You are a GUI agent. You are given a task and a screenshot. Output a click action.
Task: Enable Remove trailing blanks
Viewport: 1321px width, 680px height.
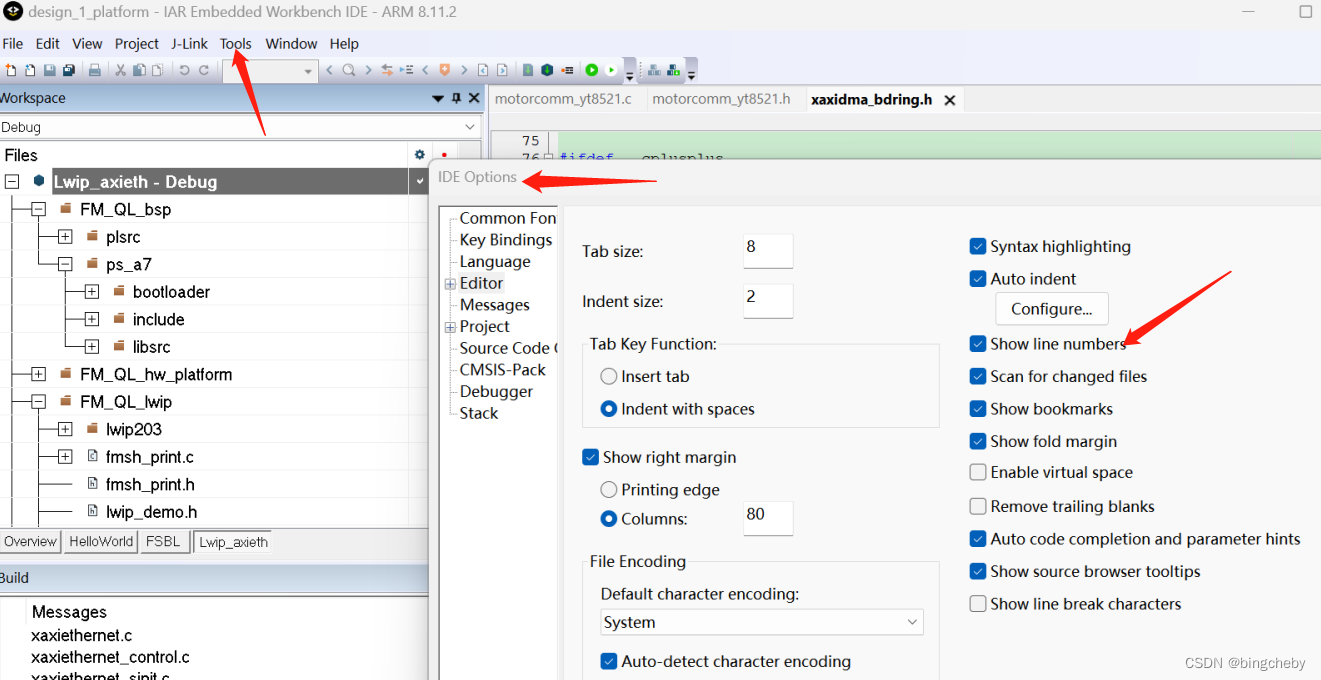pos(978,506)
